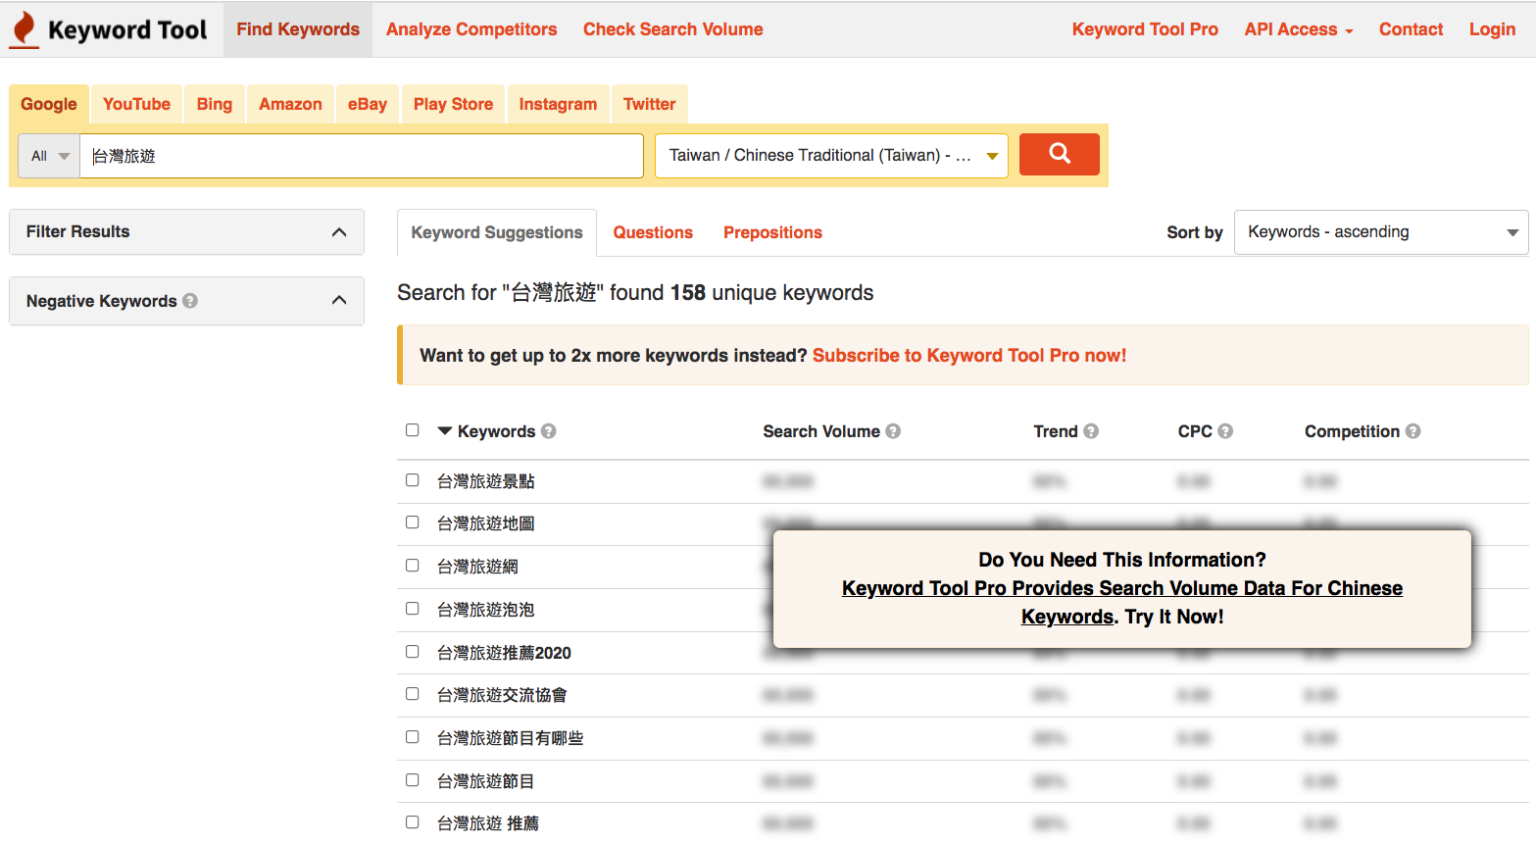This screenshot has width=1536, height=844.
Task: Check the box for 台灣旅遊地圖
Action: 412,522
